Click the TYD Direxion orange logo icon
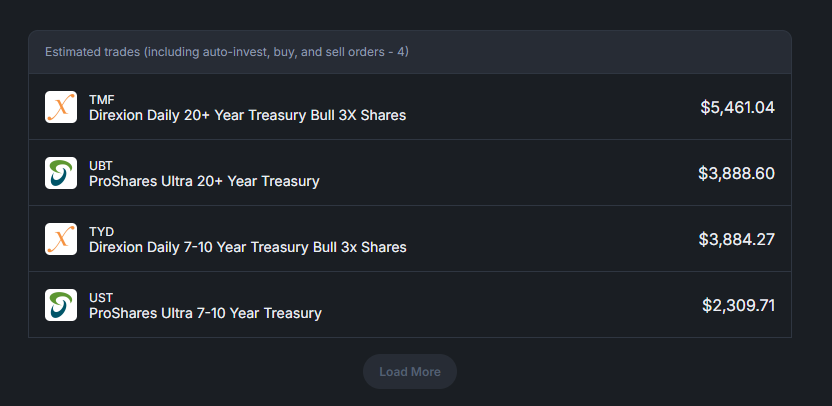This screenshot has width=832, height=406. click(x=60, y=239)
